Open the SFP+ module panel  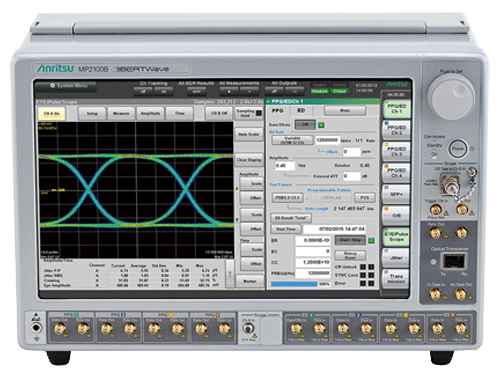(x=396, y=194)
